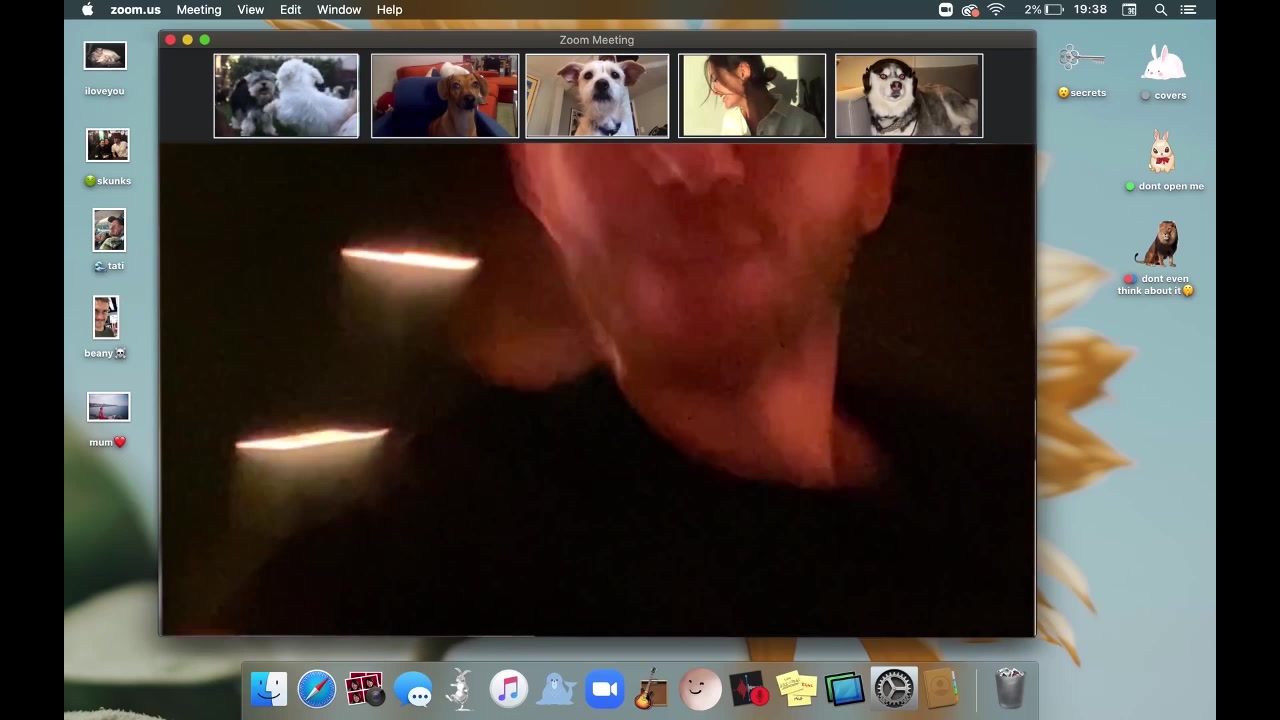This screenshot has width=1280, height=720.
Task: Open the Edit menu
Action: 291,10
